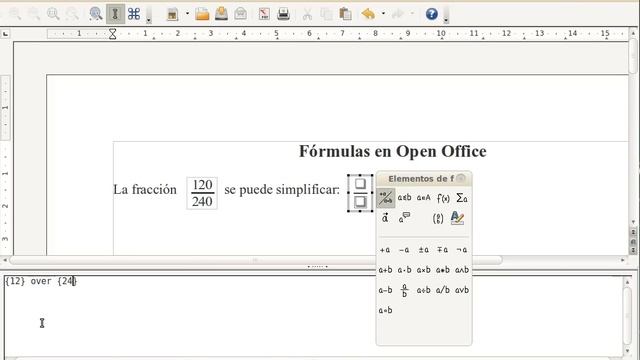Click the tray icon next to Open folder
The width and height of the screenshot is (640, 360).
[221, 14]
